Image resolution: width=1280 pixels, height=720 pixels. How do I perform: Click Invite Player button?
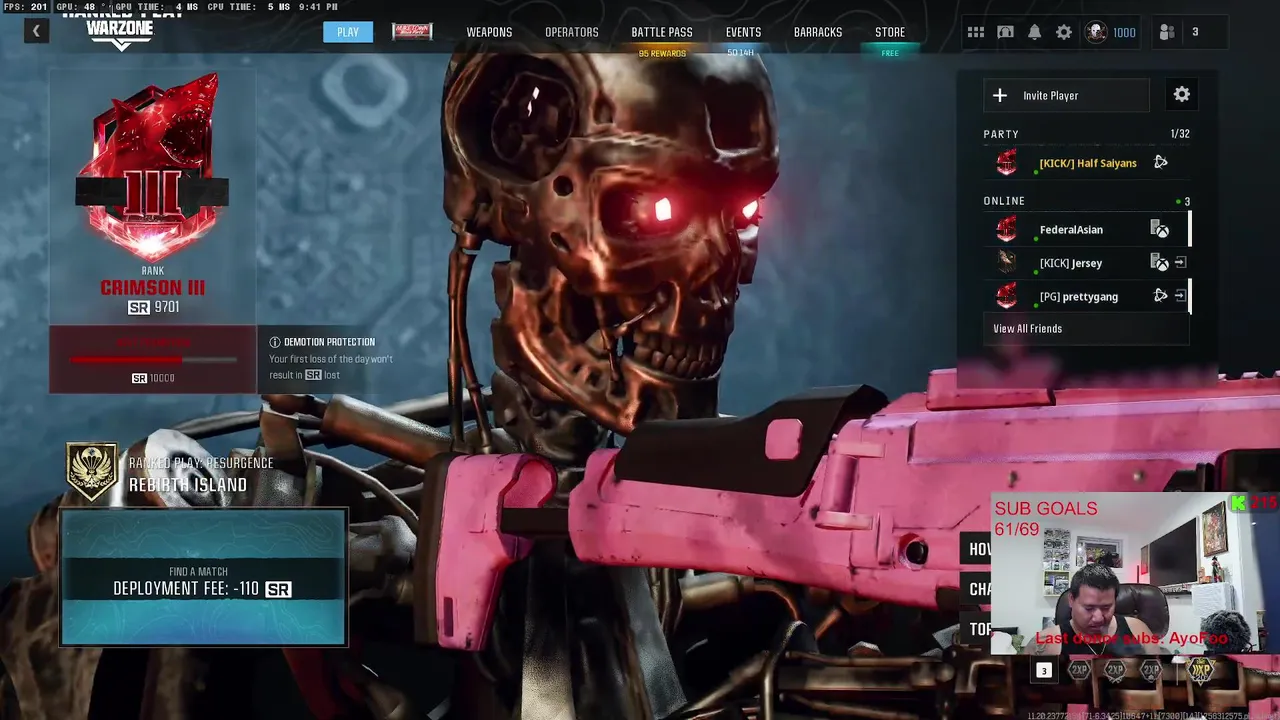[1066, 95]
